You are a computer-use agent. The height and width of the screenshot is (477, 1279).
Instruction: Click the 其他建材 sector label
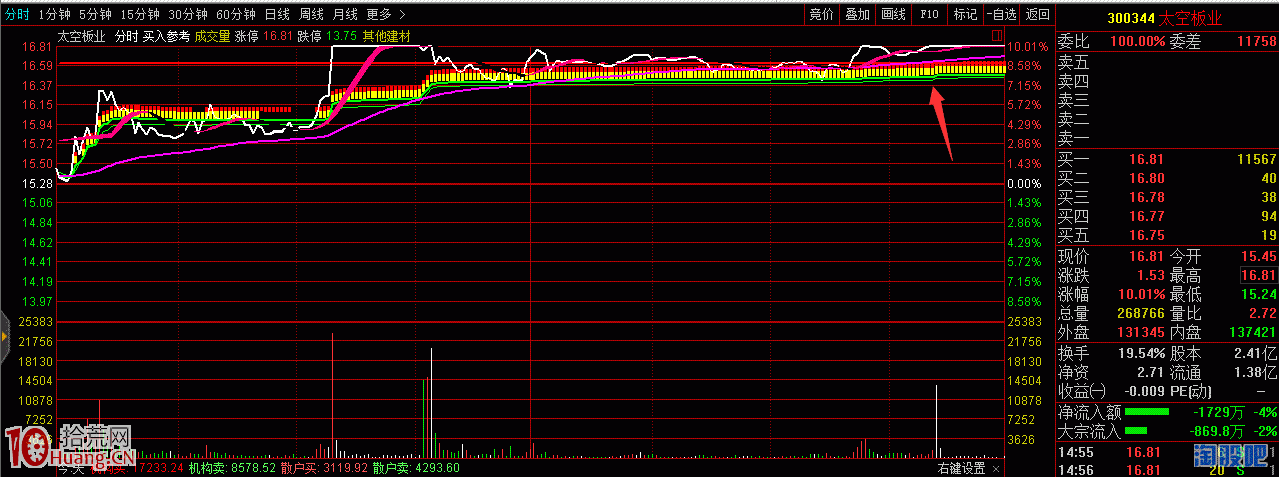pyautogui.click(x=386, y=36)
